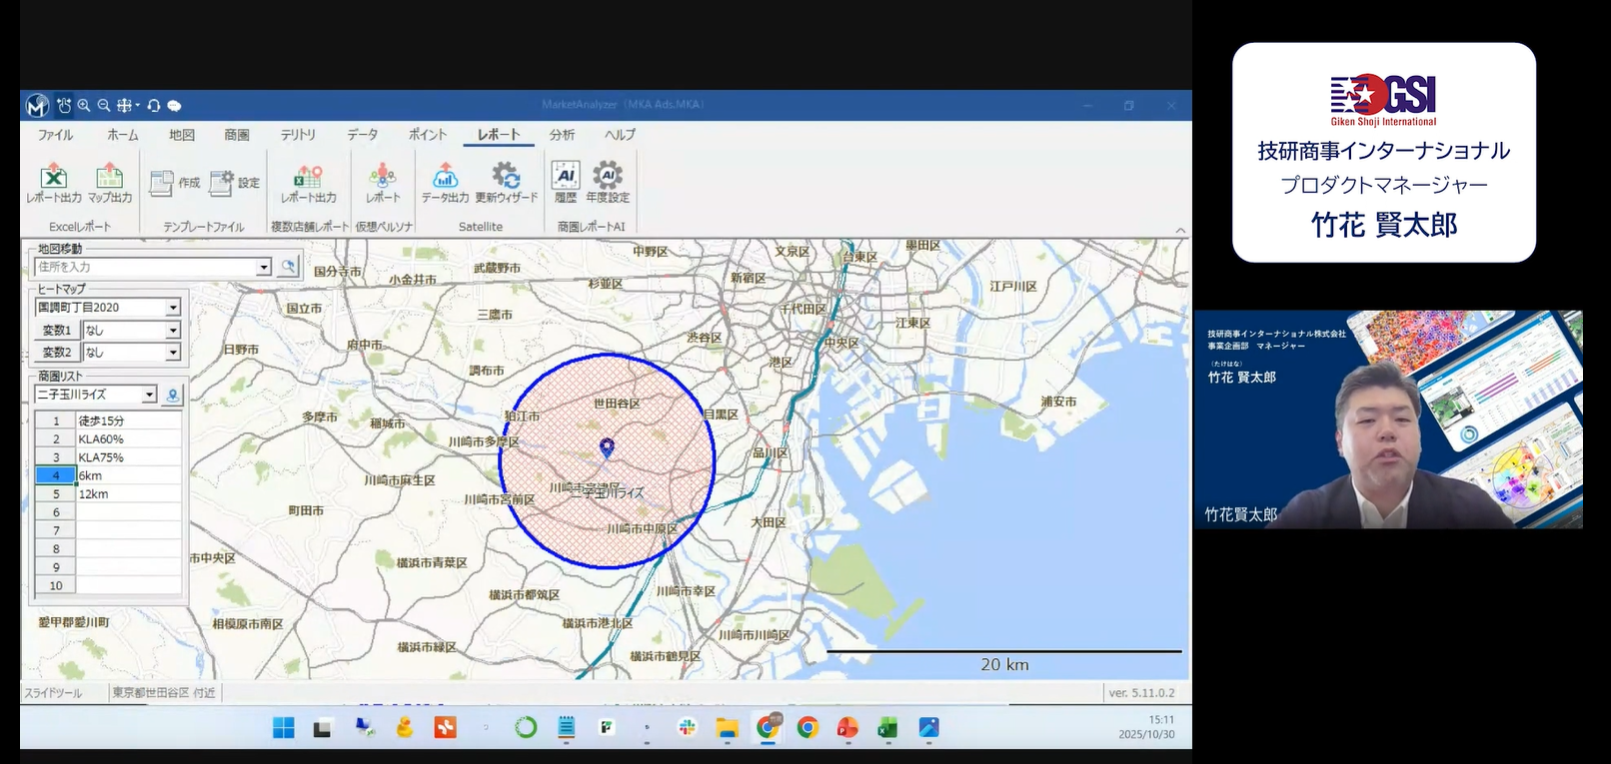This screenshot has height=764, width=1611.
Task: Click the zoom out magnifier icon
Action: (103, 105)
